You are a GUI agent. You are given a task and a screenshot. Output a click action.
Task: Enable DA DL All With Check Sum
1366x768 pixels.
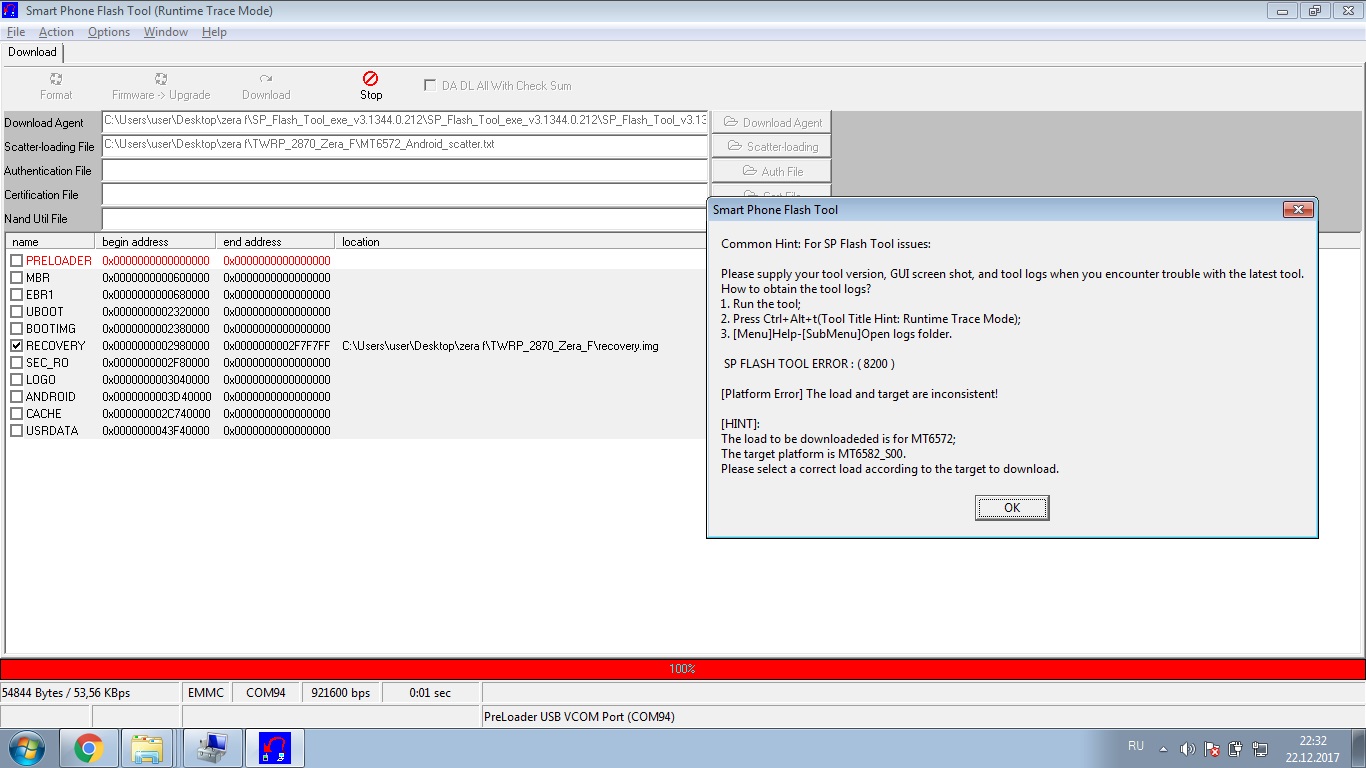point(430,86)
